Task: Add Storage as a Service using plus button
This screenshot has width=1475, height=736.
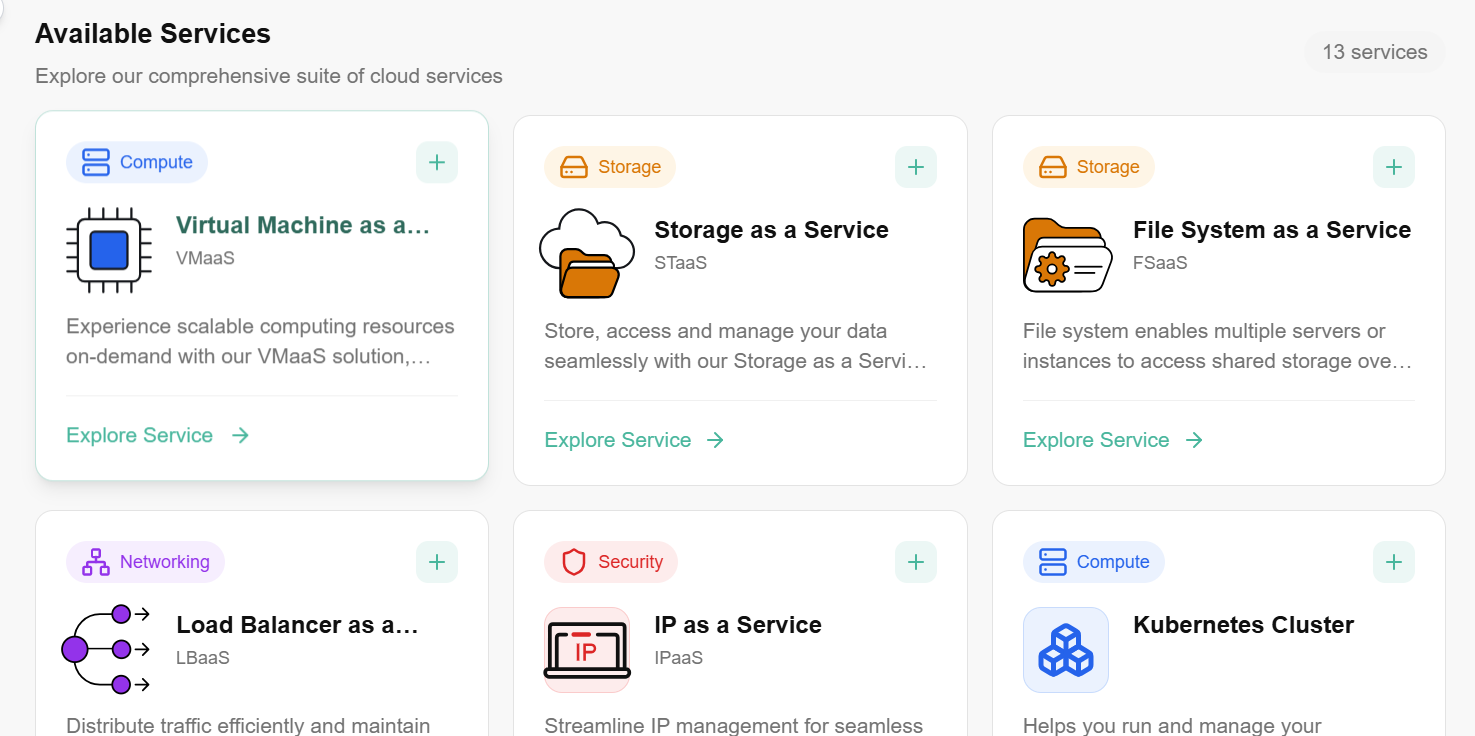Action: click(x=915, y=167)
